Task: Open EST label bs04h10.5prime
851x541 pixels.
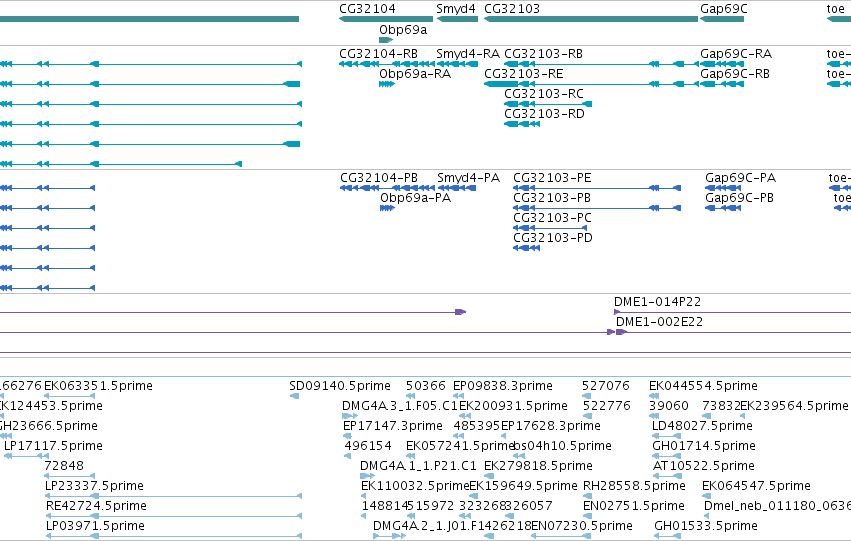Action: (562, 446)
